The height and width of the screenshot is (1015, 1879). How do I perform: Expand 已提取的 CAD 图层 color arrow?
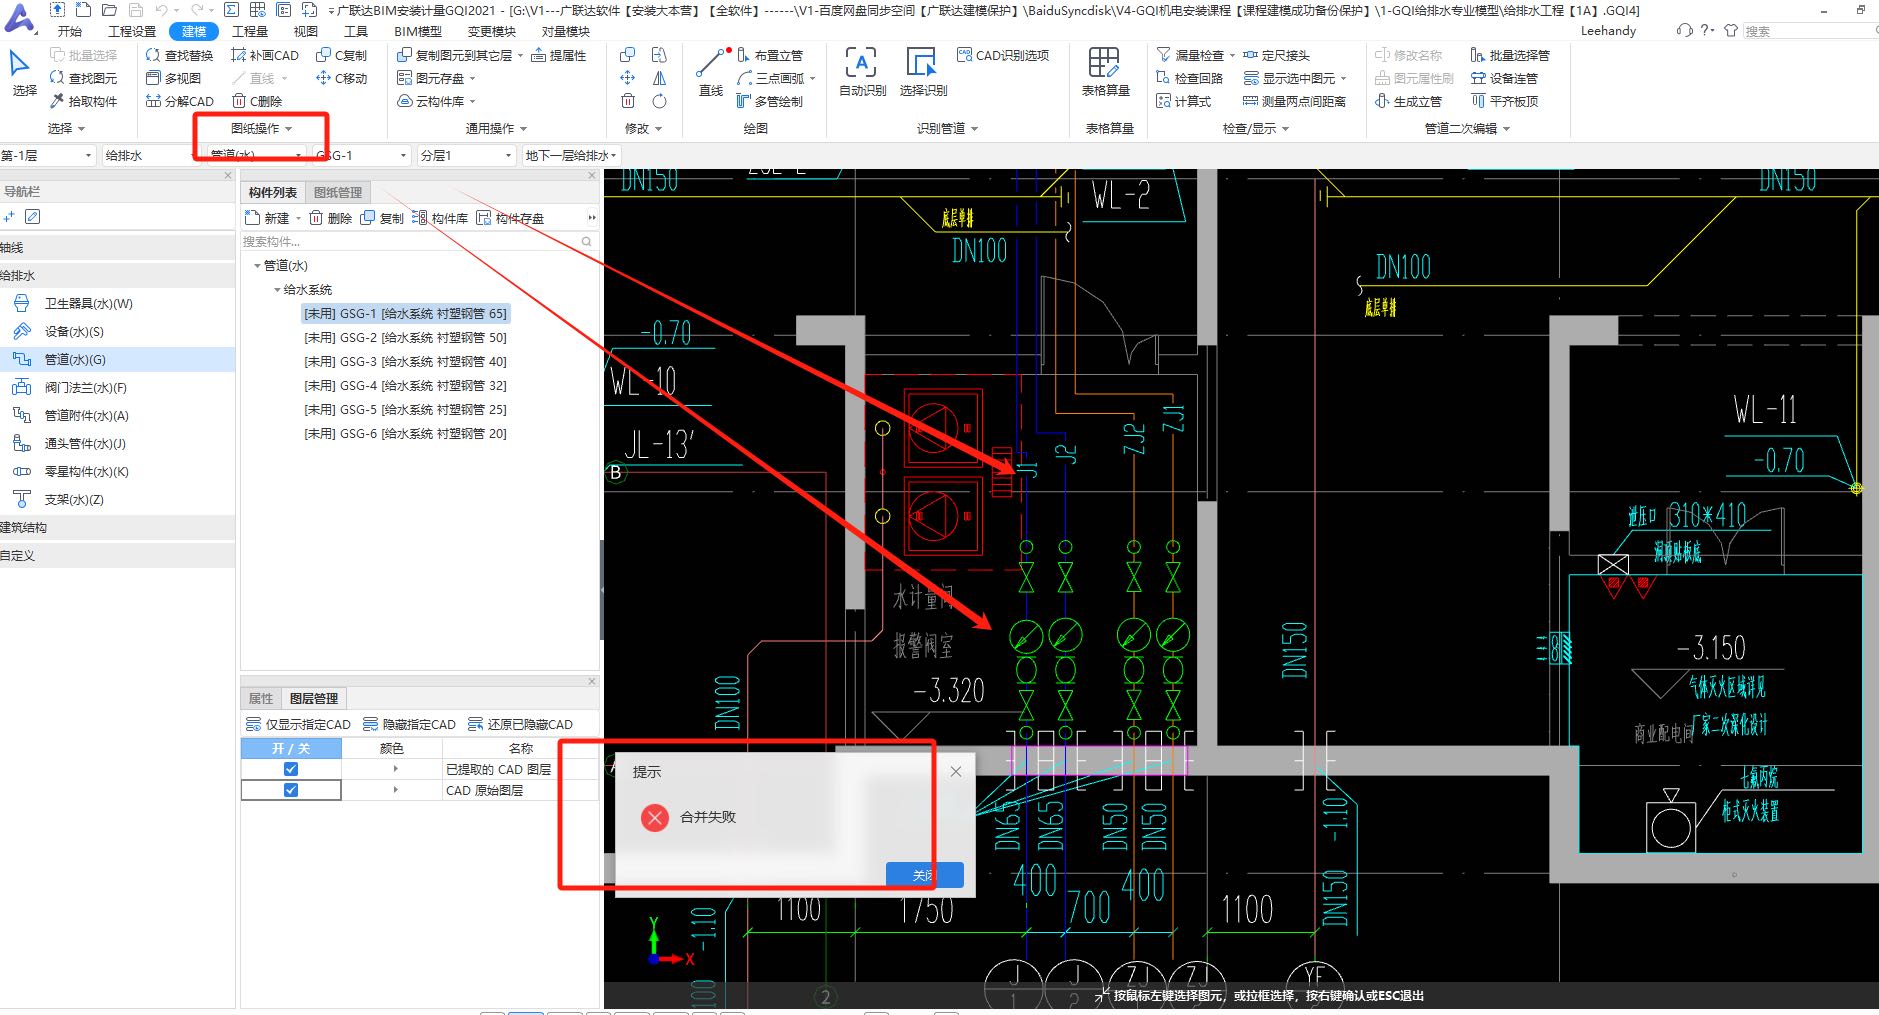point(396,769)
